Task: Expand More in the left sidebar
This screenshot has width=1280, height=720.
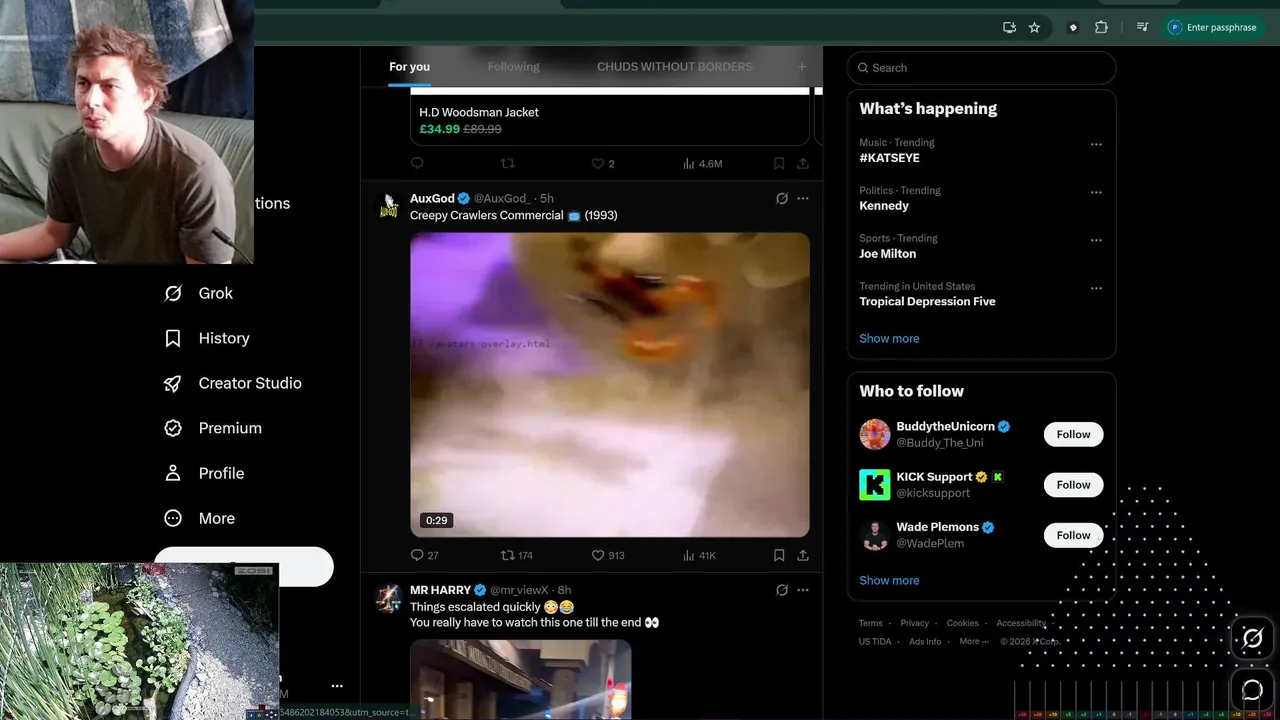Action: point(199,518)
